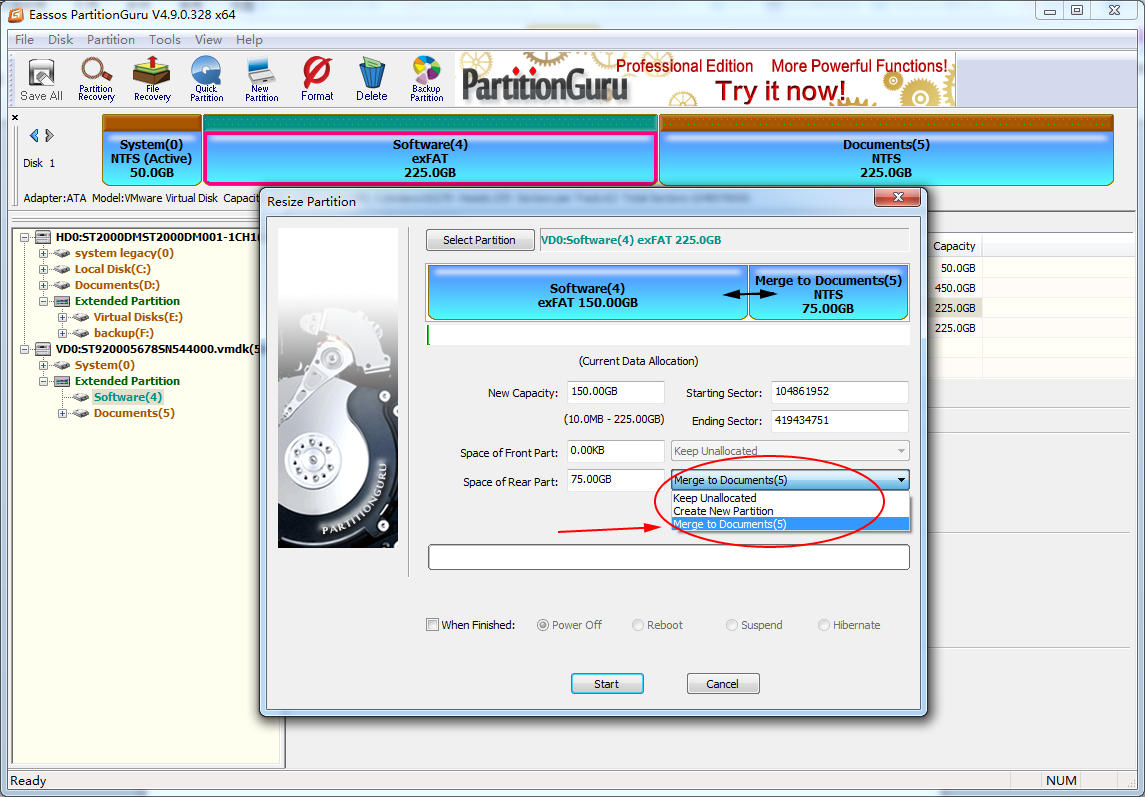Image resolution: width=1145 pixels, height=797 pixels.
Task: Open the Partition menu
Action: [x=111, y=39]
